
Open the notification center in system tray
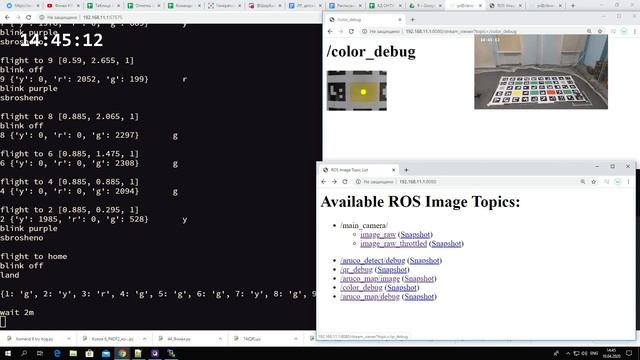click(629, 353)
